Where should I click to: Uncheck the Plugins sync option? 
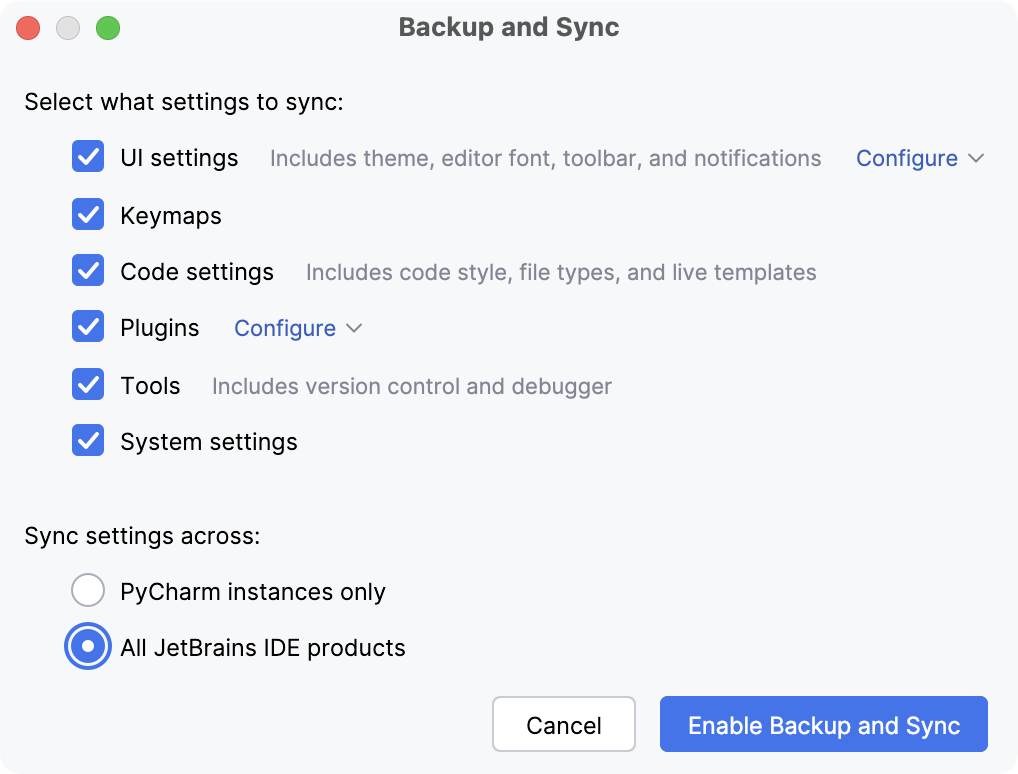coord(88,328)
